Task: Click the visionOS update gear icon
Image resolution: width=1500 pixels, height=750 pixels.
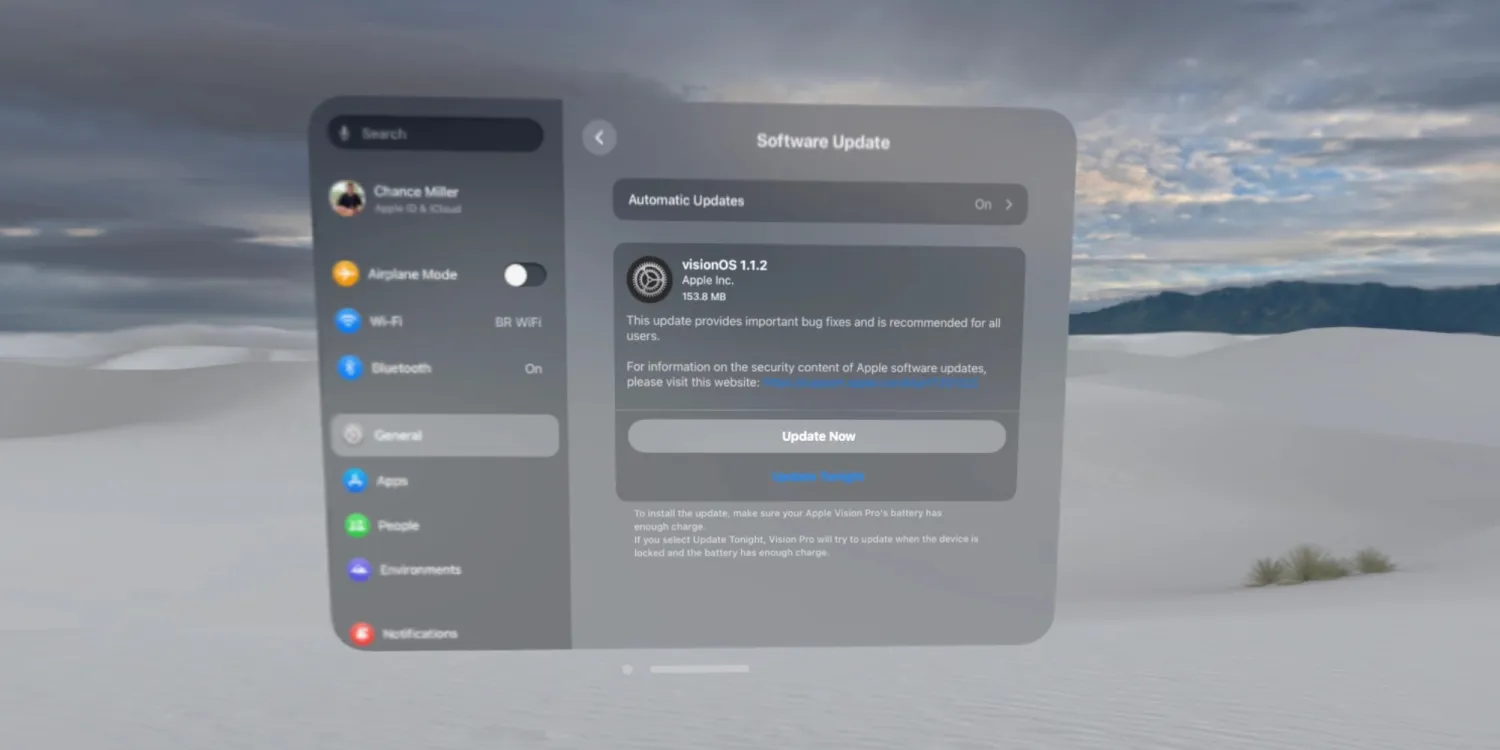Action: coord(649,279)
